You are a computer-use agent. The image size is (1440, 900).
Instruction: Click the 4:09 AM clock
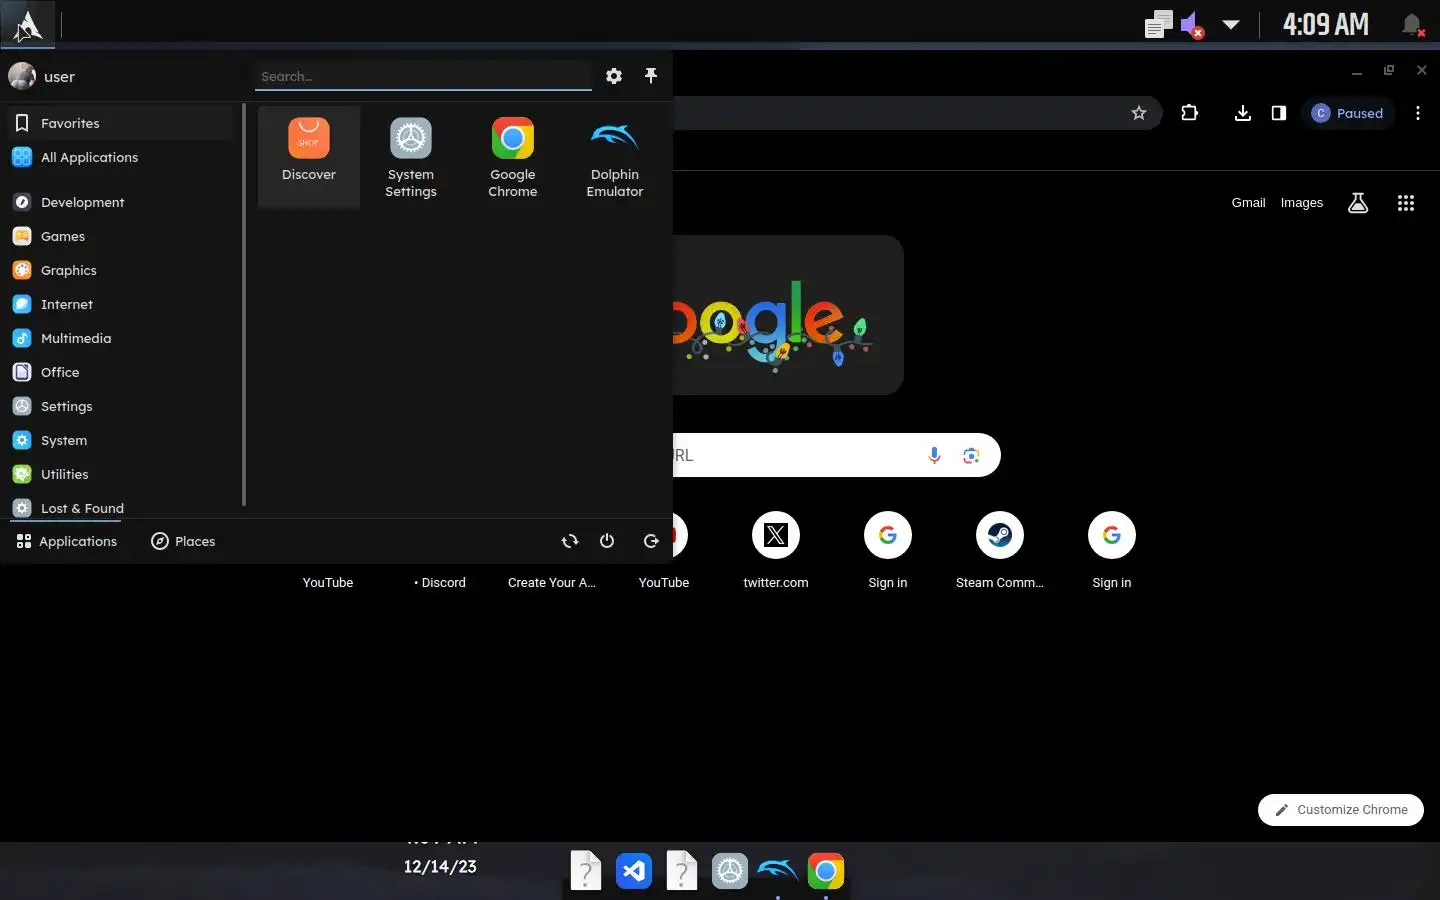[1326, 24]
